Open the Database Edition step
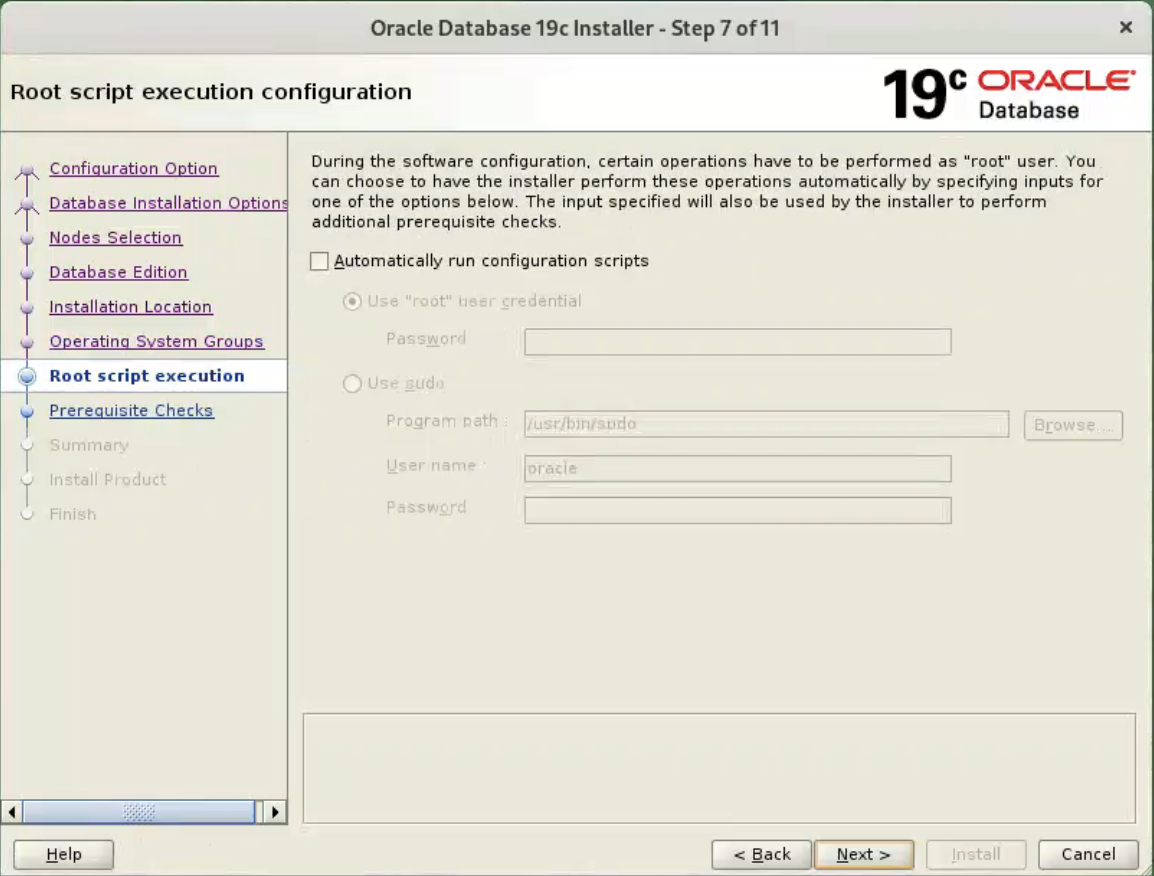The image size is (1154, 876). [118, 272]
